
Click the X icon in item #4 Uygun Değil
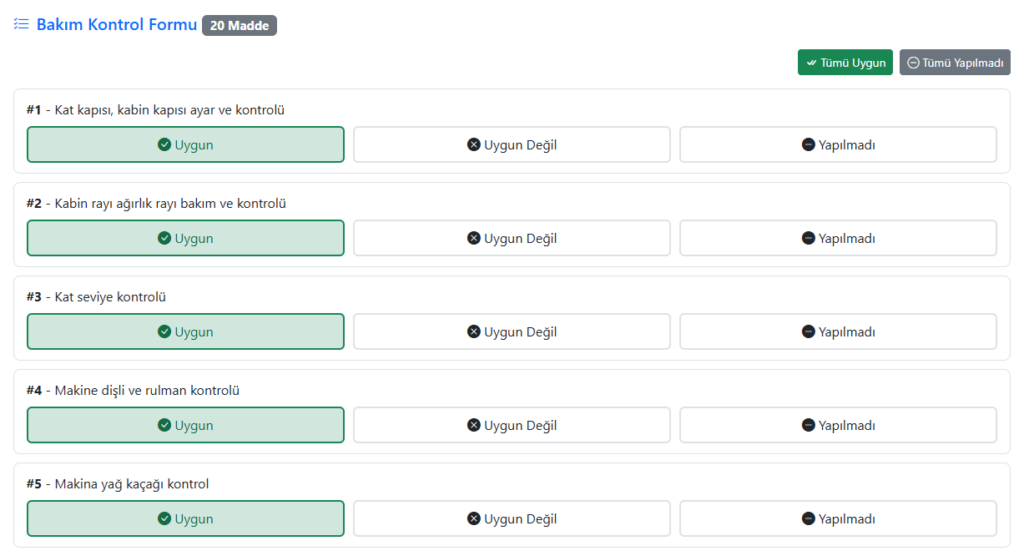pos(474,424)
